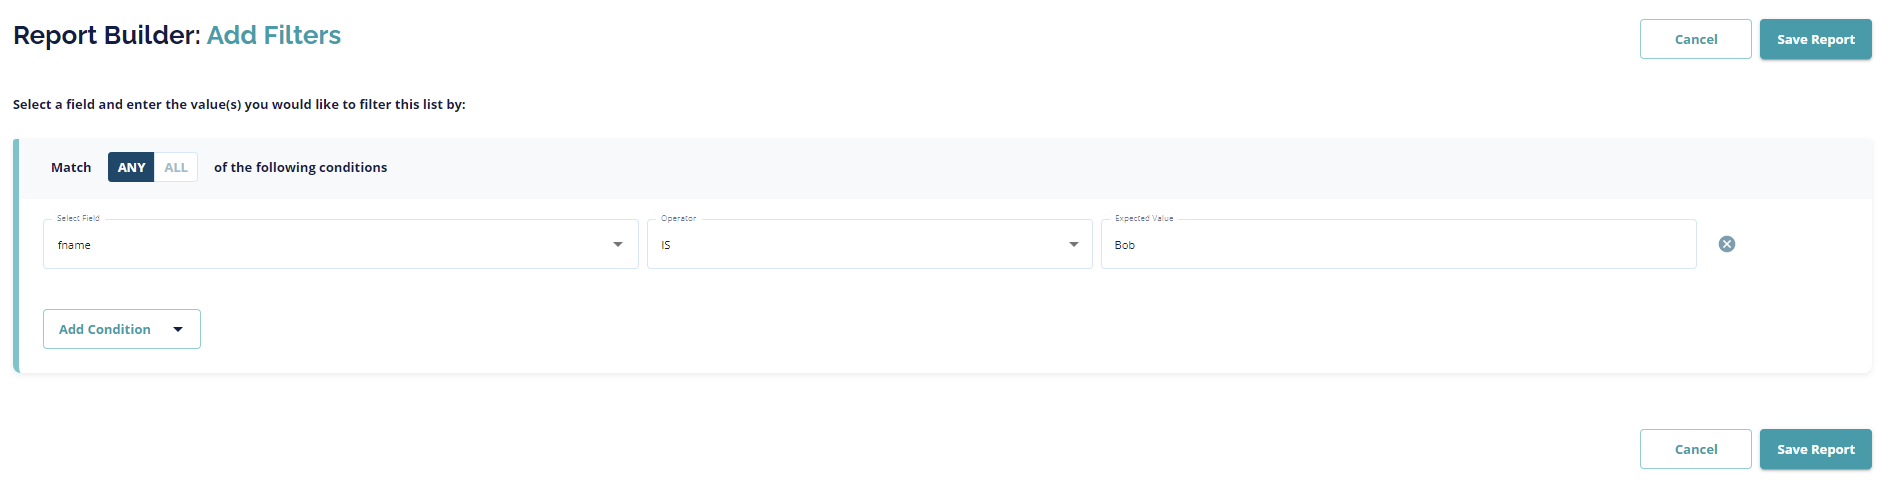Click the Expected Value field label
Image resolution: width=1888 pixels, height=480 pixels.
1144,218
